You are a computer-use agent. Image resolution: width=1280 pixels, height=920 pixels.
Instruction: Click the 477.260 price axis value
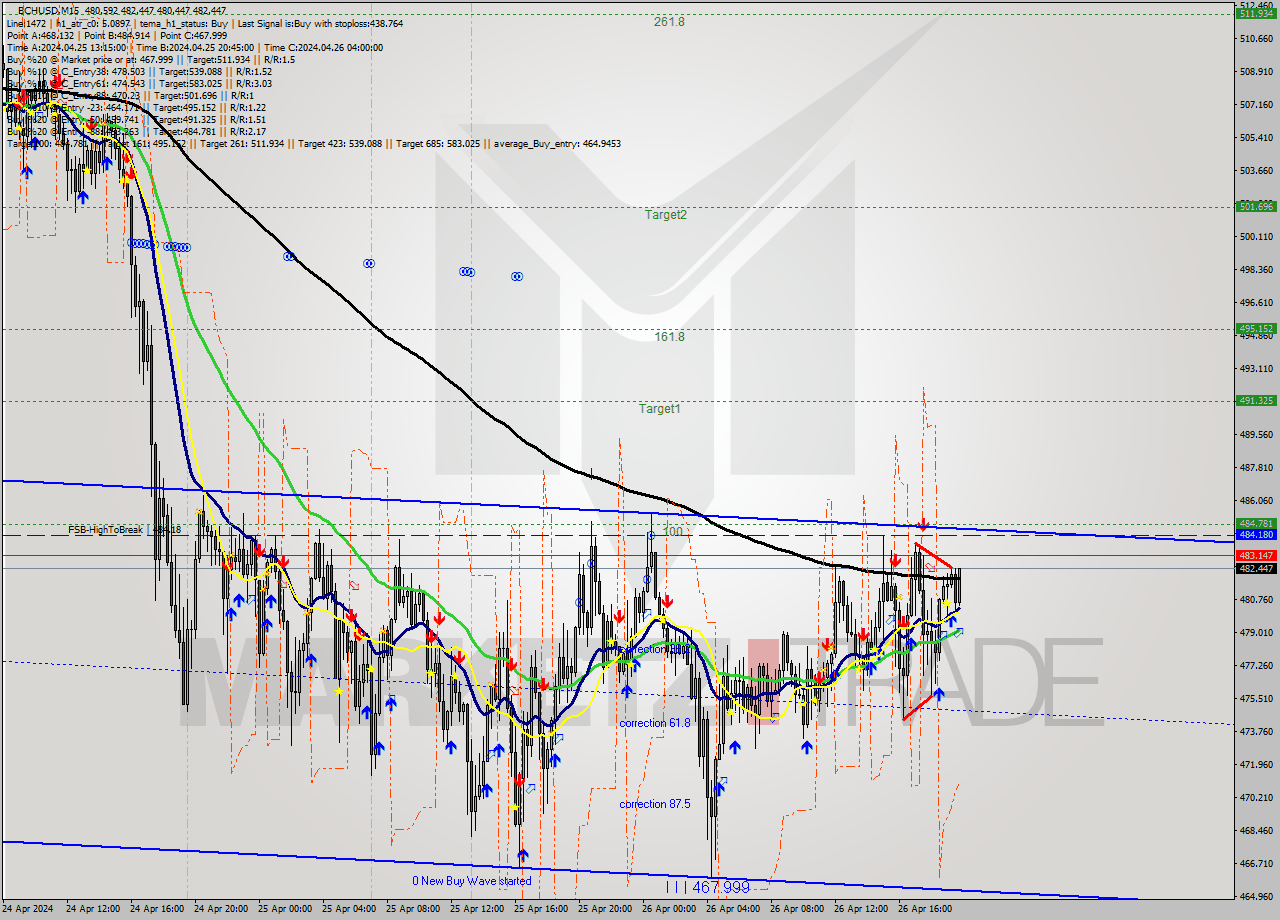pos(1256,666)
